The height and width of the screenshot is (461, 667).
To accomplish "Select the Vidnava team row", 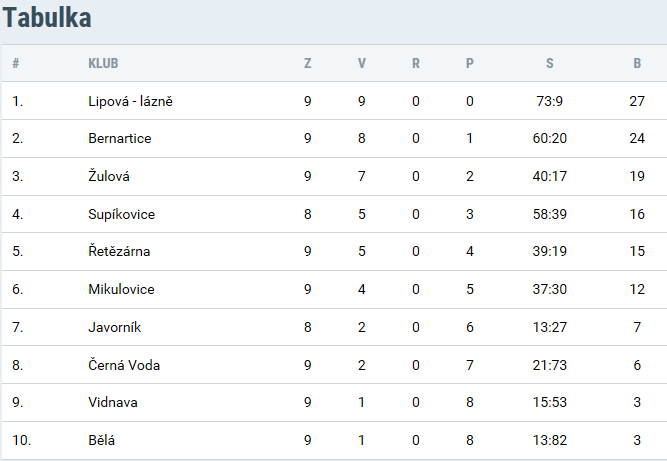I will click(x=334, y=402).
